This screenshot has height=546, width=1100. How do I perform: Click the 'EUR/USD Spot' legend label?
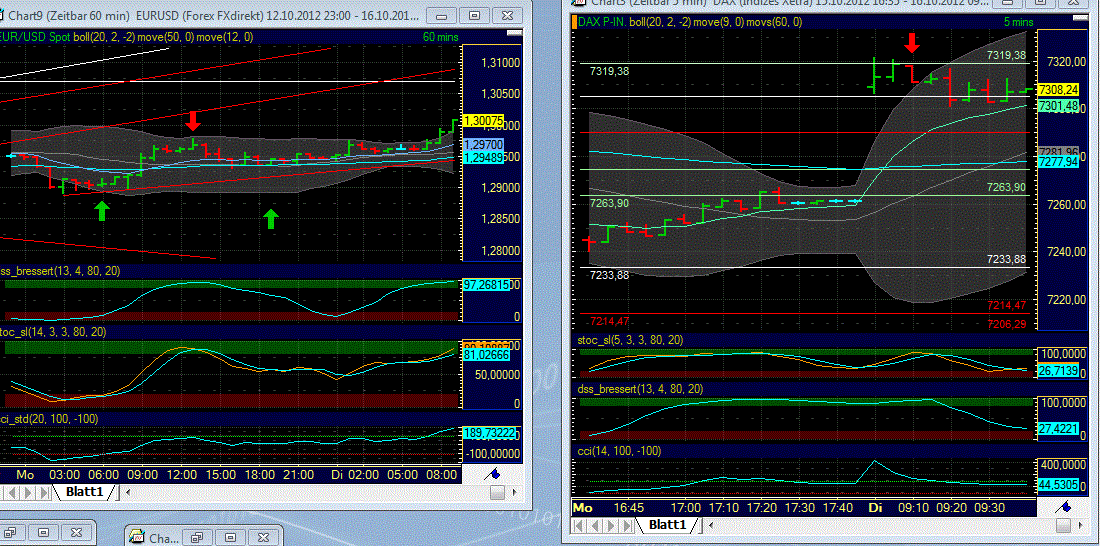point(33,36)
